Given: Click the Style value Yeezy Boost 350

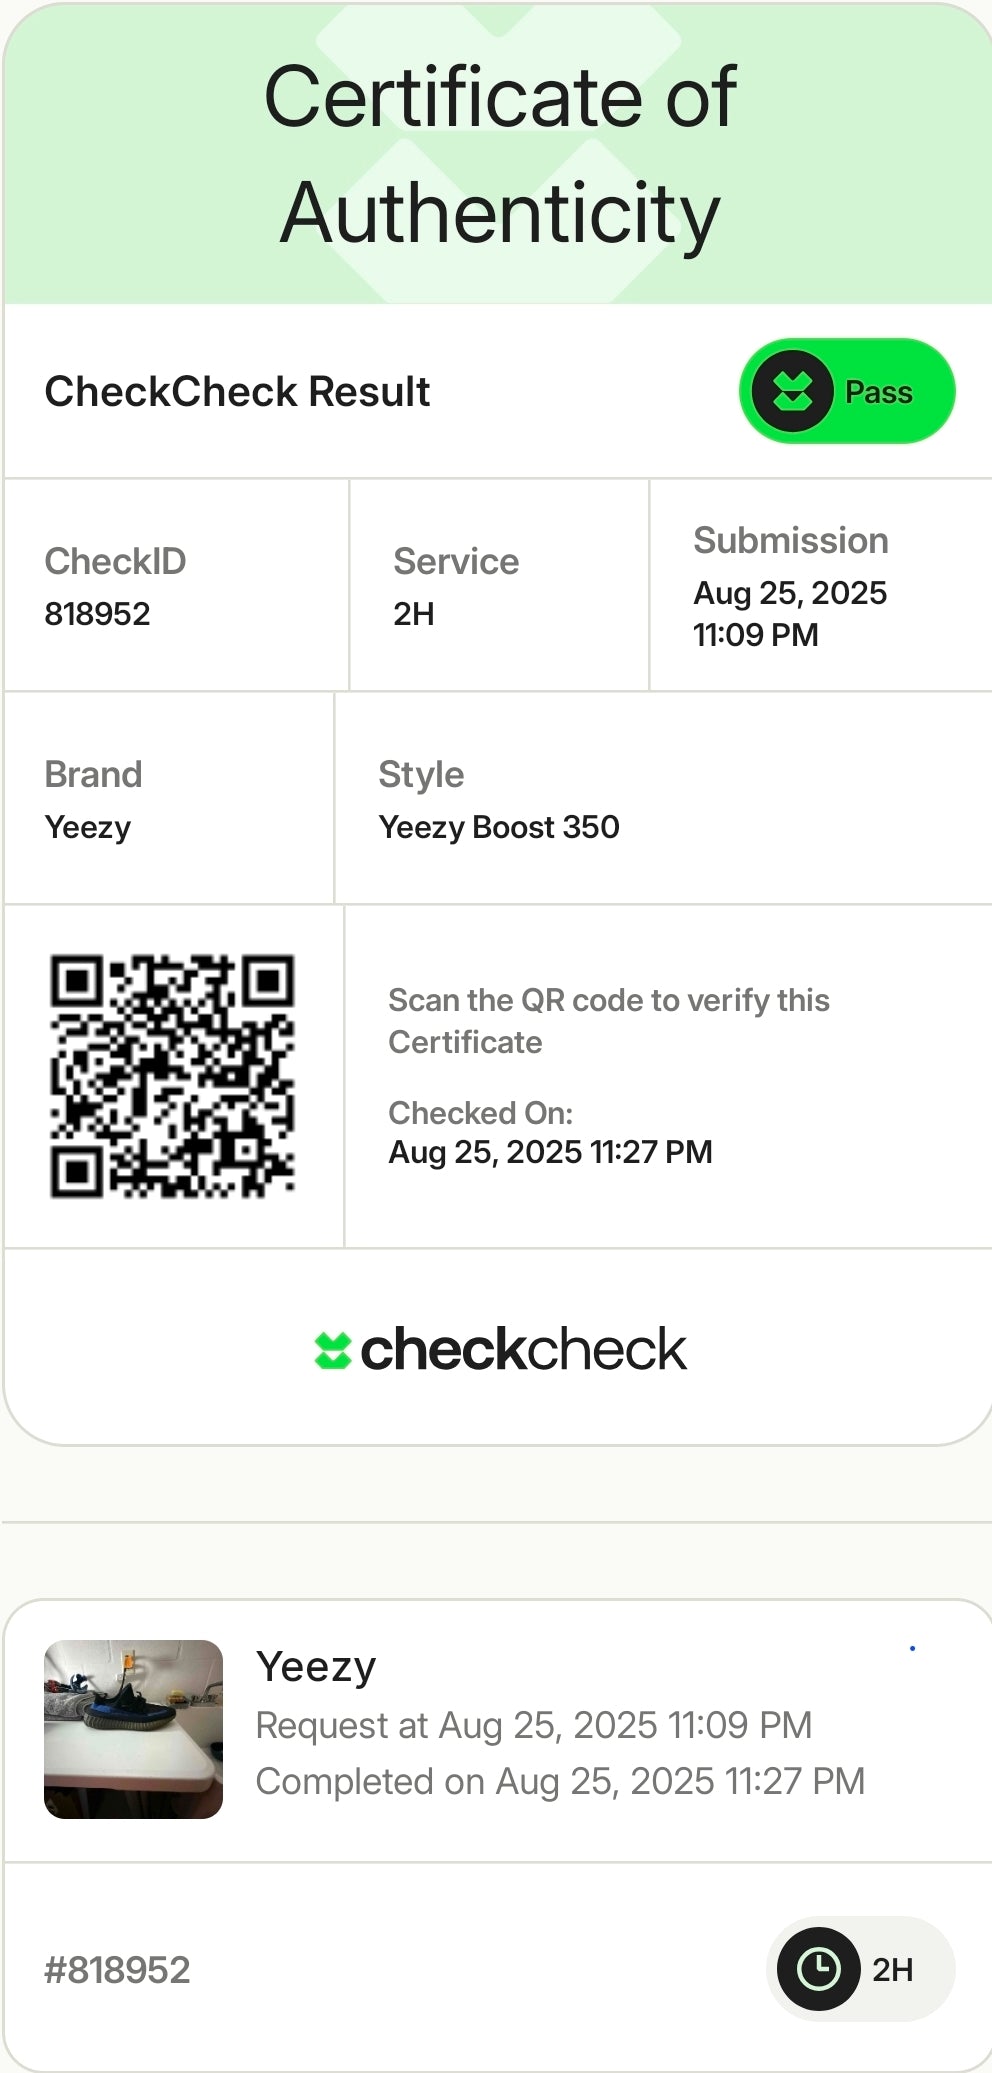Looking at the screenshot, I should 499,827.
